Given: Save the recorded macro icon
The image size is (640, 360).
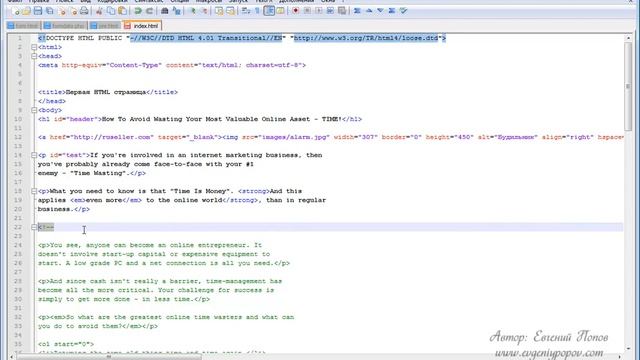Looking at the screenshot, I should tap(342, 11).
